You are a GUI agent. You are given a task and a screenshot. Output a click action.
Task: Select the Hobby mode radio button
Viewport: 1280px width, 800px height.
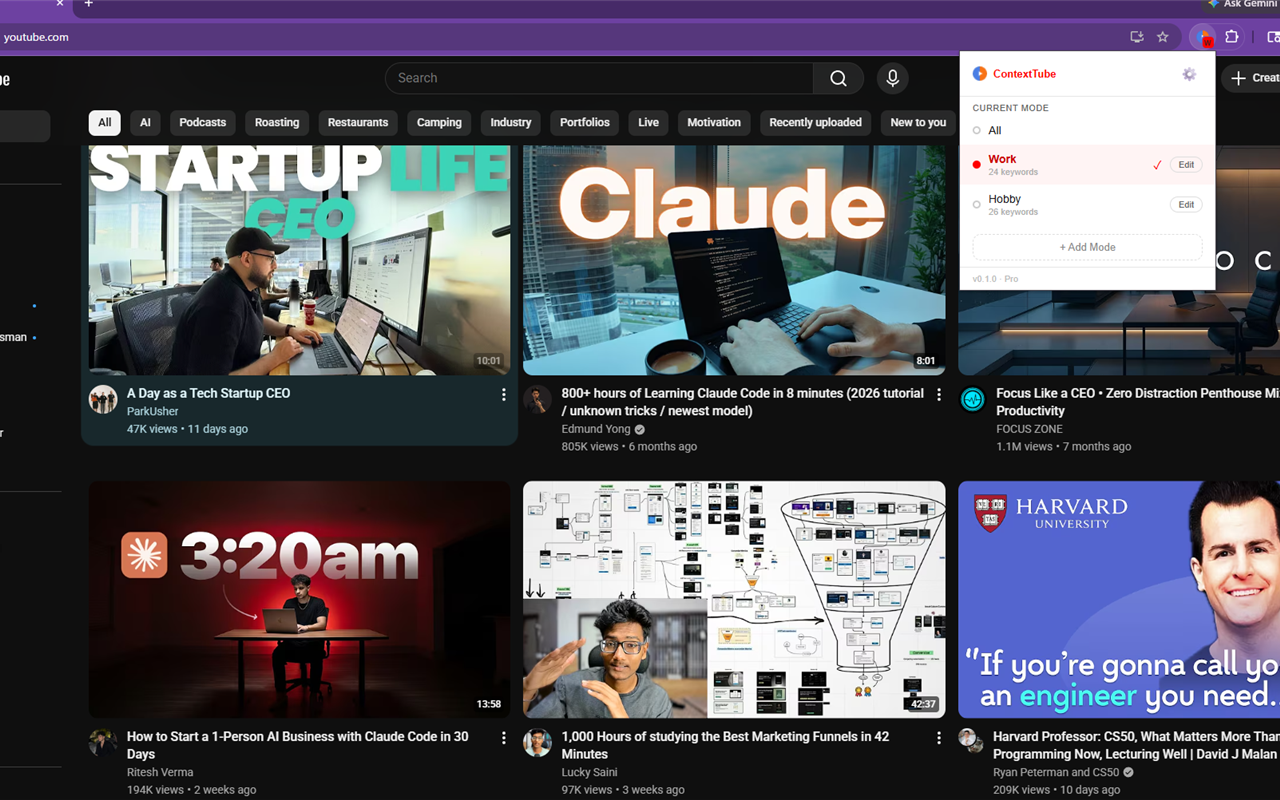coord(977,204)
